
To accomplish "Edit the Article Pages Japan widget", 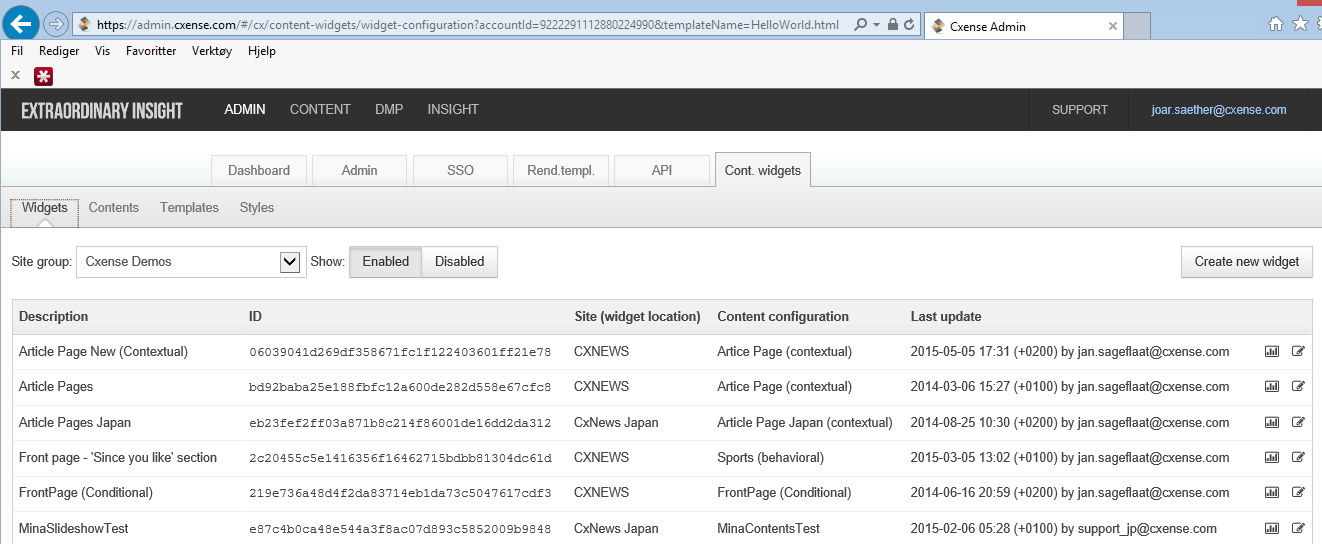I will pyautogui.click(x=1299, y=422).
